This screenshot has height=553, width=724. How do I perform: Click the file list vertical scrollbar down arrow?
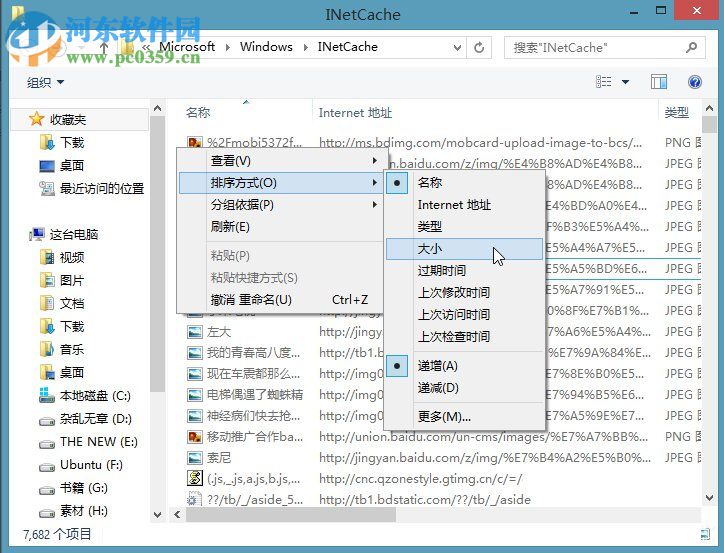[x=709, y=498]
